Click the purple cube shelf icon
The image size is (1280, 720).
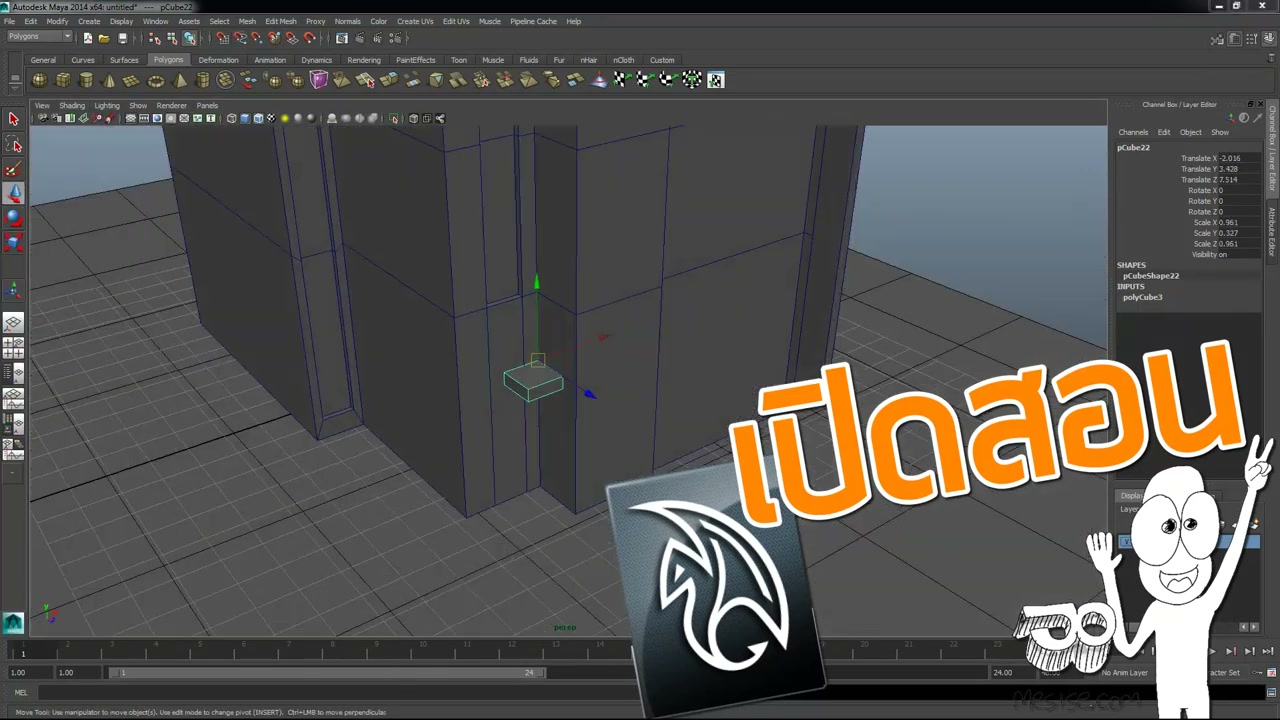[319, 80]
